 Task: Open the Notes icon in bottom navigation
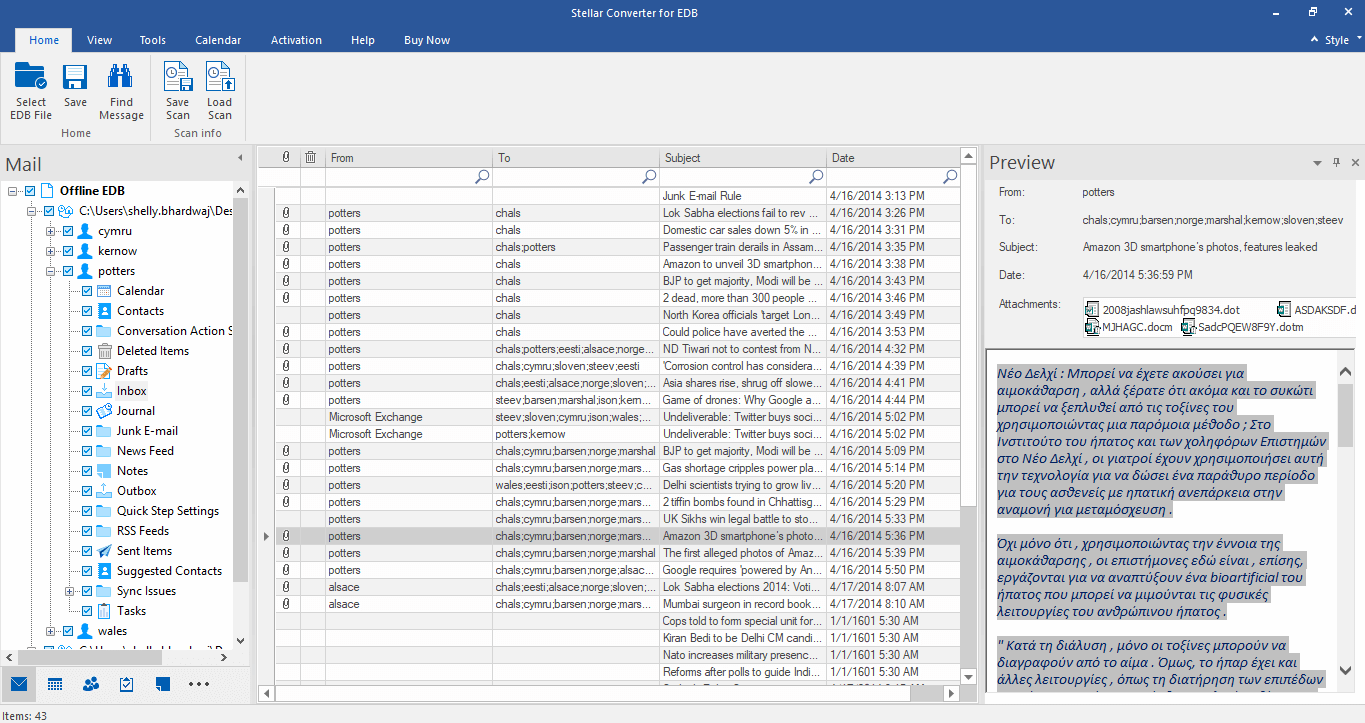(x=163, y=684)
